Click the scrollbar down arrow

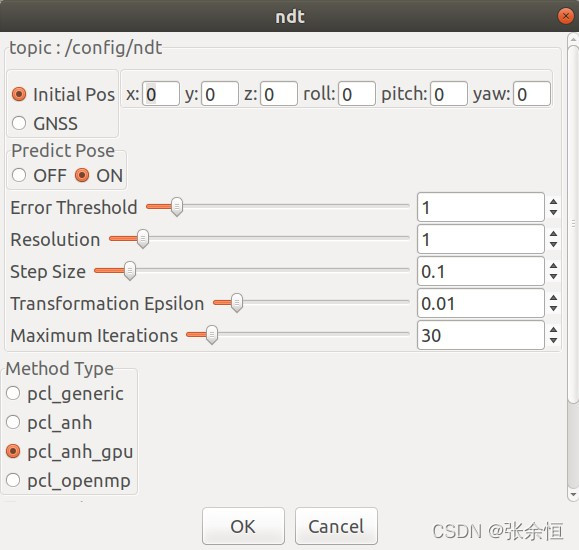573,494
